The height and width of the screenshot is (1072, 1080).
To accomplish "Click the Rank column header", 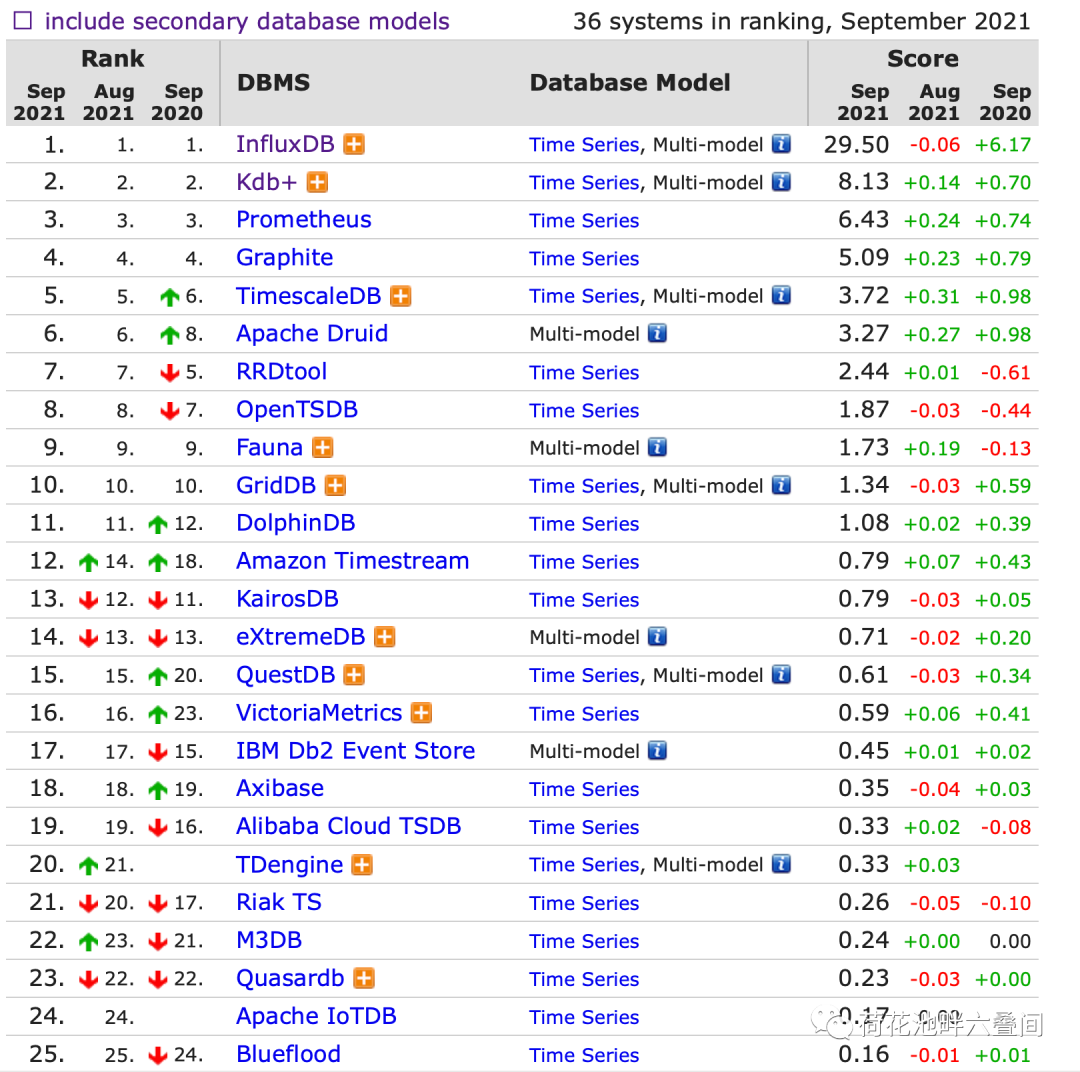I will click(113, 59).
